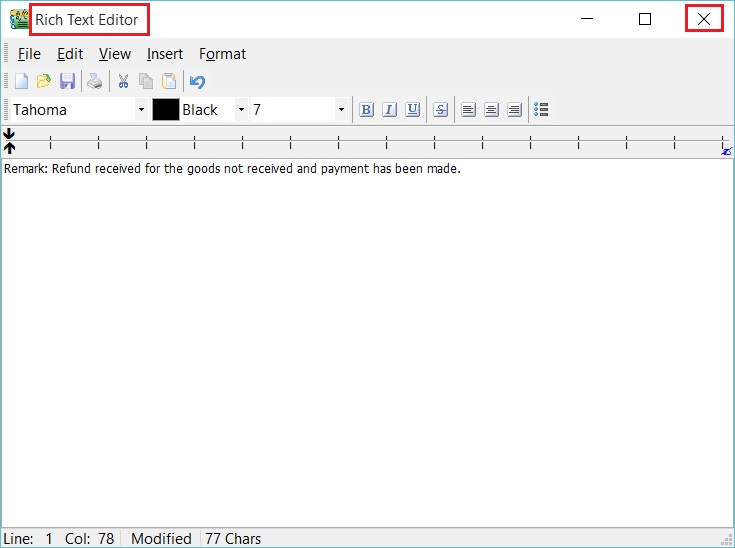Image resolution: width=735 pixels, height=548 pixels.
Task: Open the Format menu
Action: click(222, 54)
